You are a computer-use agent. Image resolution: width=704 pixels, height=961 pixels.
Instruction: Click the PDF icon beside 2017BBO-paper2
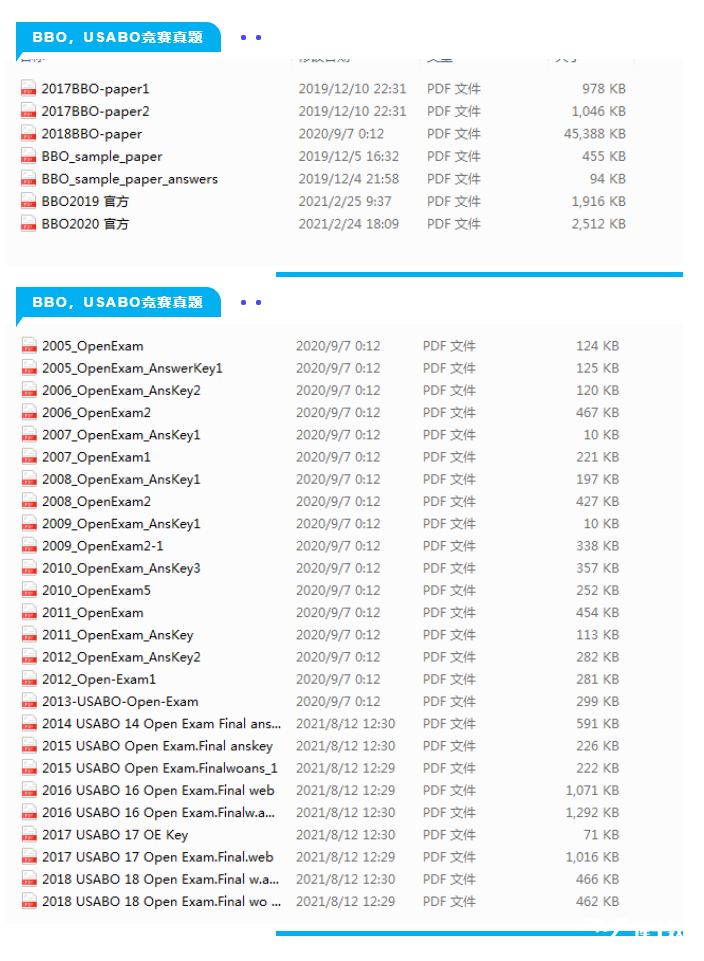28,111
